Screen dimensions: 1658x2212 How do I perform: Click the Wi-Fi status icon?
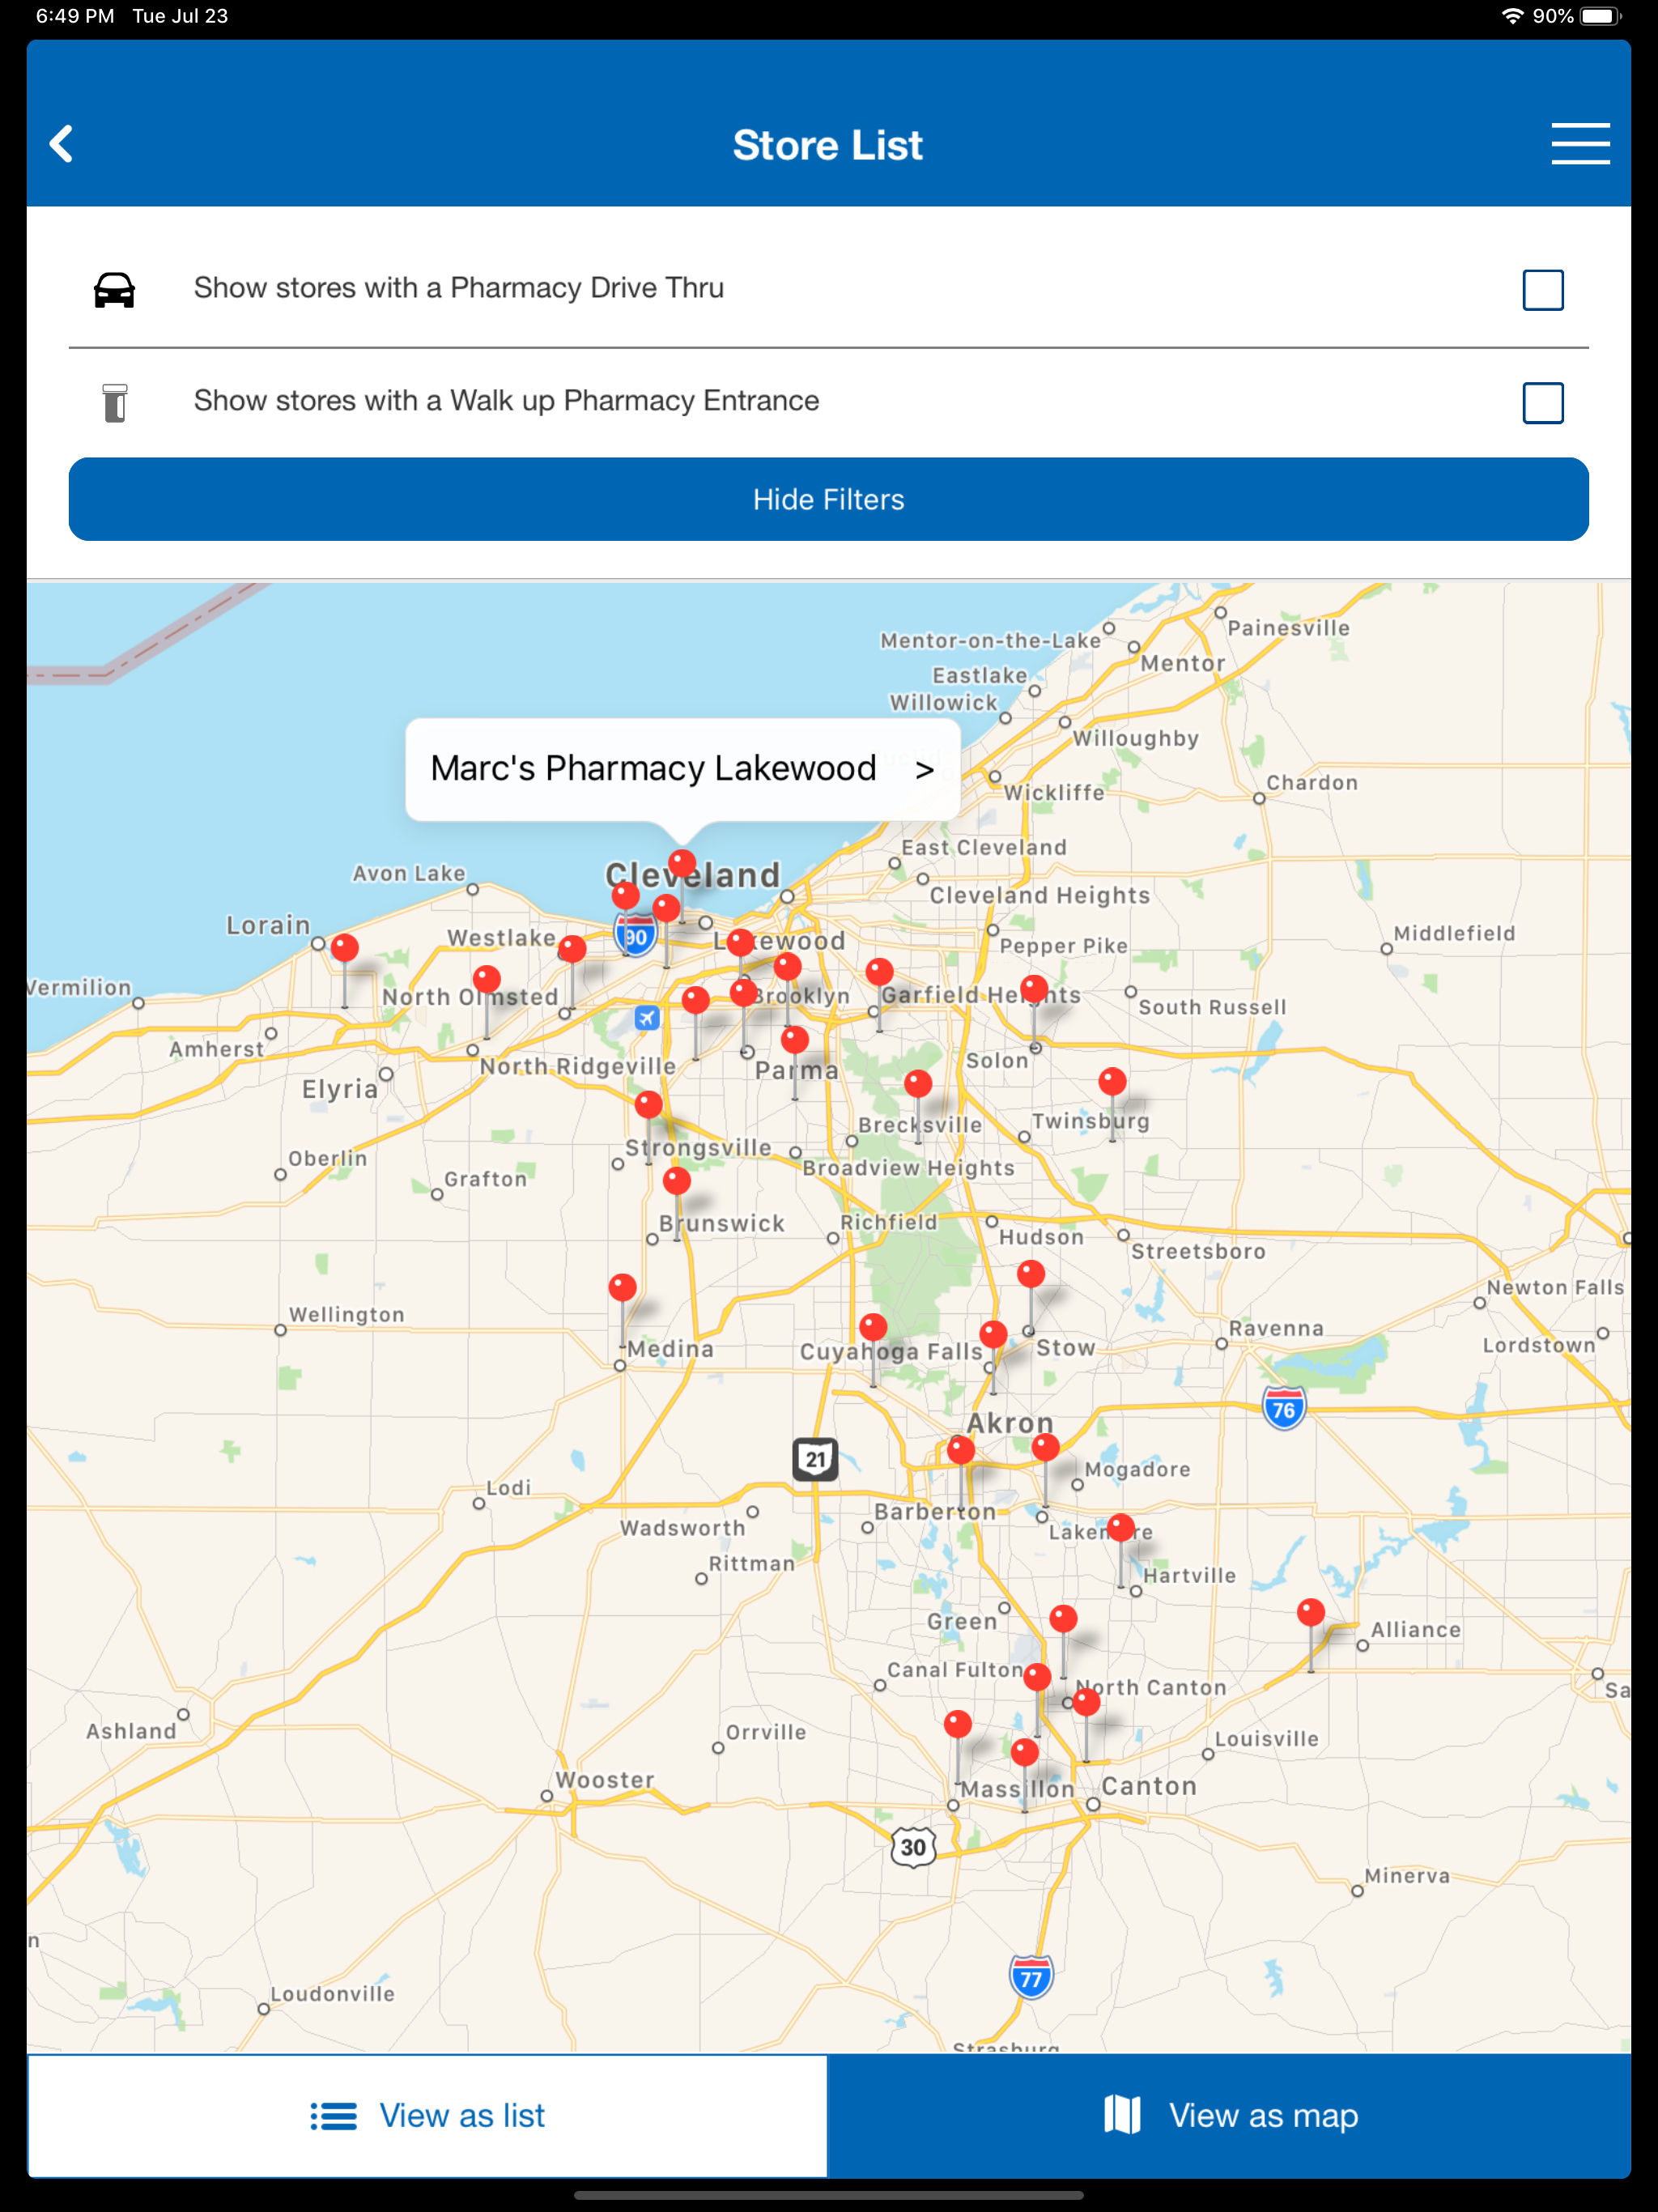(1513, 16)
